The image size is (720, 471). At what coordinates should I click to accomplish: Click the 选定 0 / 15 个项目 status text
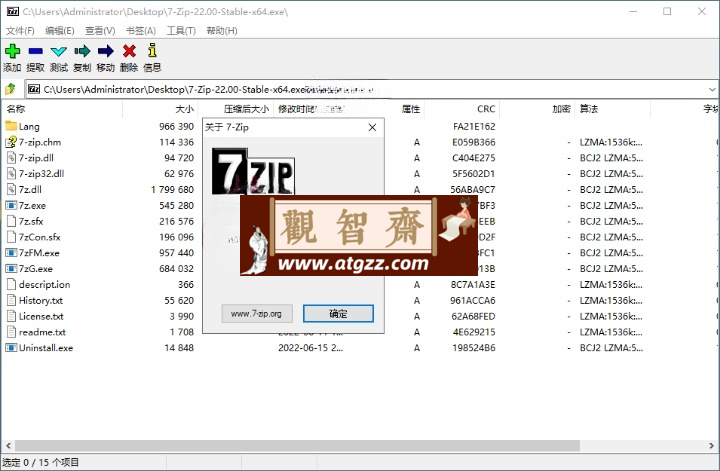[x=40, y=462]
